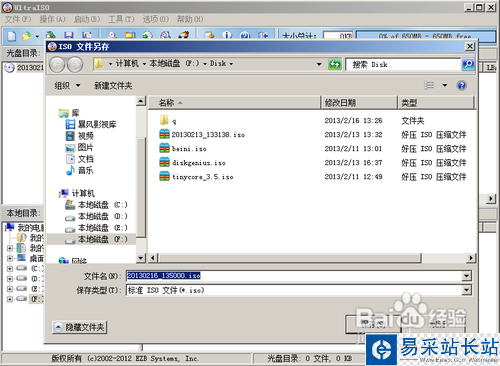This screenshot has height=366, width=500.
Task: Expand 桌面 node in UltraISO local tree
Action: (10, 258)
